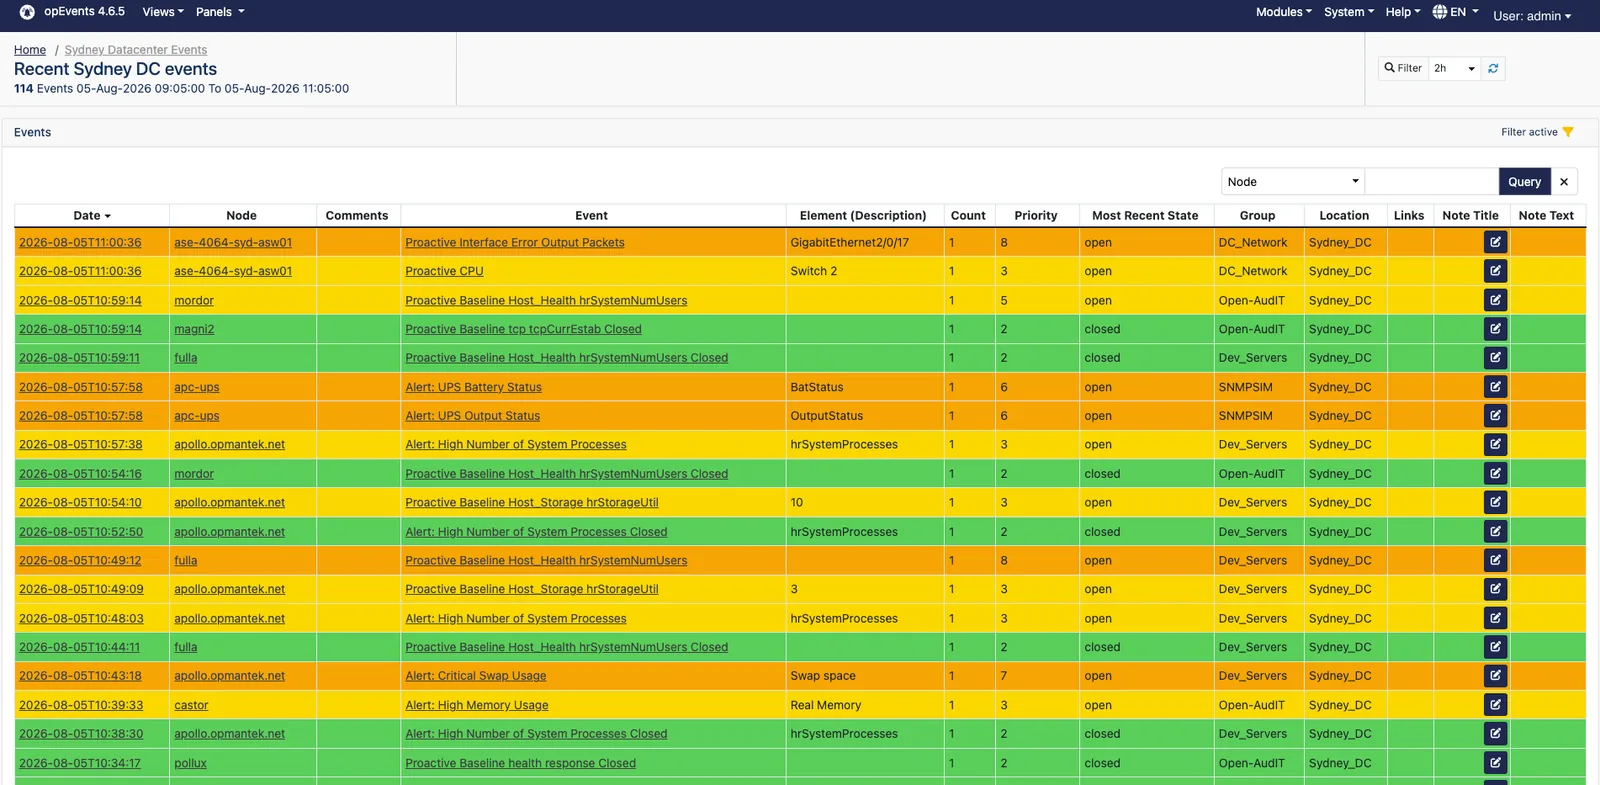Image resolution: width=1600 pixels, height=785 pixels.
Task: Edit note for pollux health response event
Action: 1495,763
